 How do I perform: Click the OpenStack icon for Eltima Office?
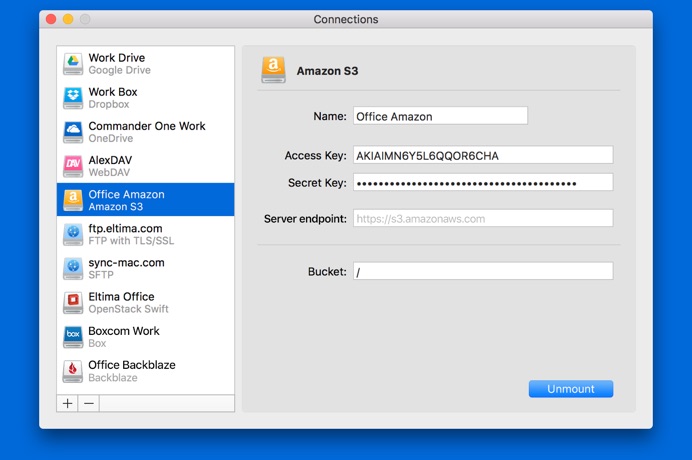73,302
